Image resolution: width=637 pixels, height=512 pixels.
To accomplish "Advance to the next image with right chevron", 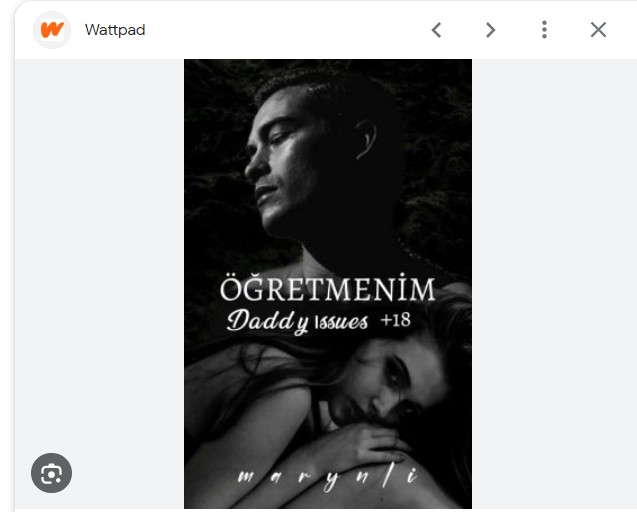I will coord(490,30).
